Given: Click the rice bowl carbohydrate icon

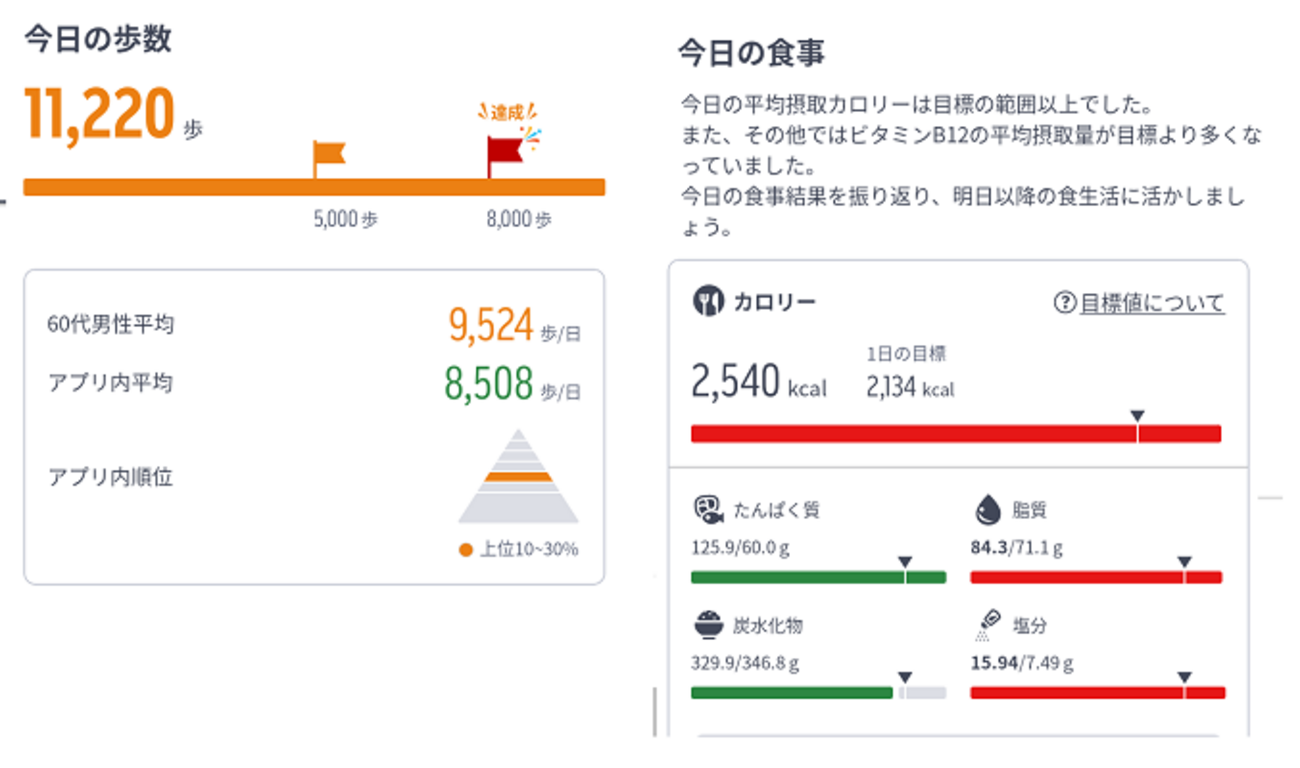Looking at the screenshot, I should coord(708,626).
